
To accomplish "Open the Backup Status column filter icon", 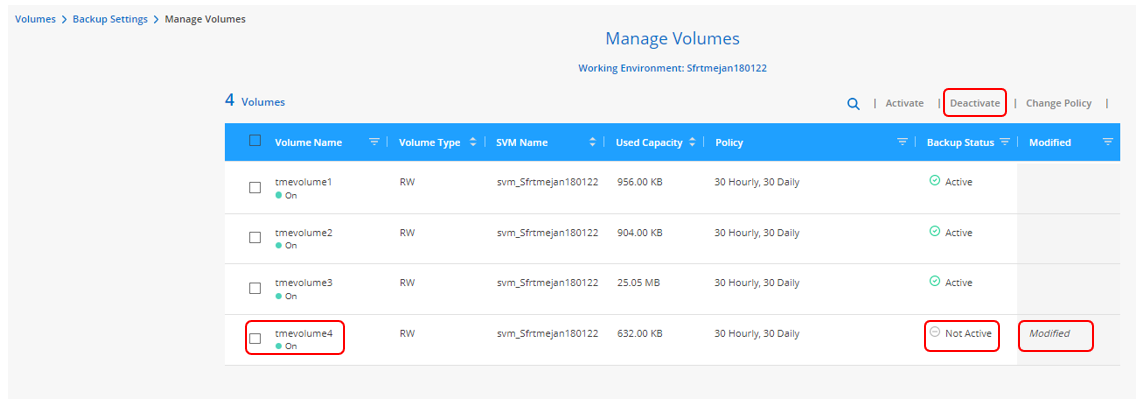I will click(1005, 142).
